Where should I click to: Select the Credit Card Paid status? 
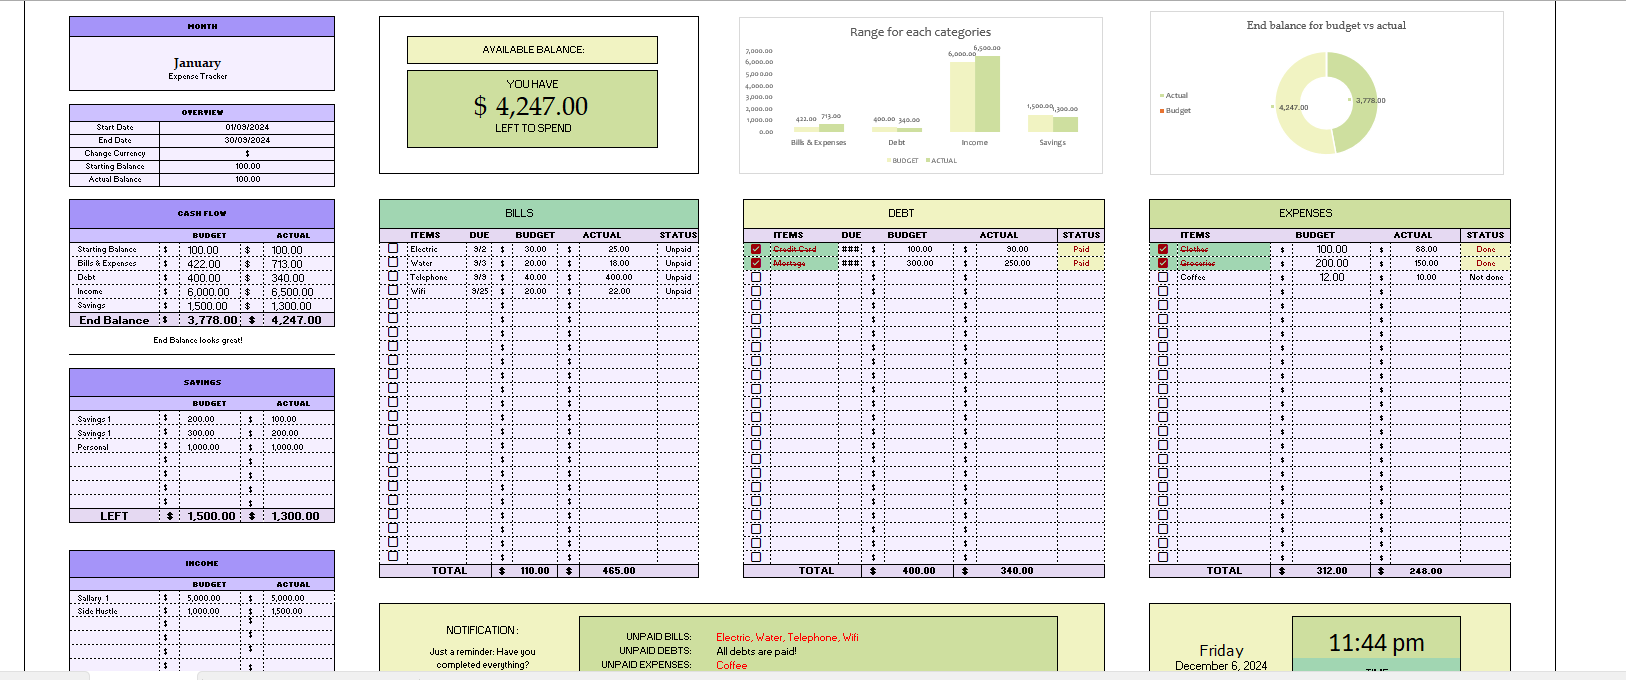coord(1081,249)
